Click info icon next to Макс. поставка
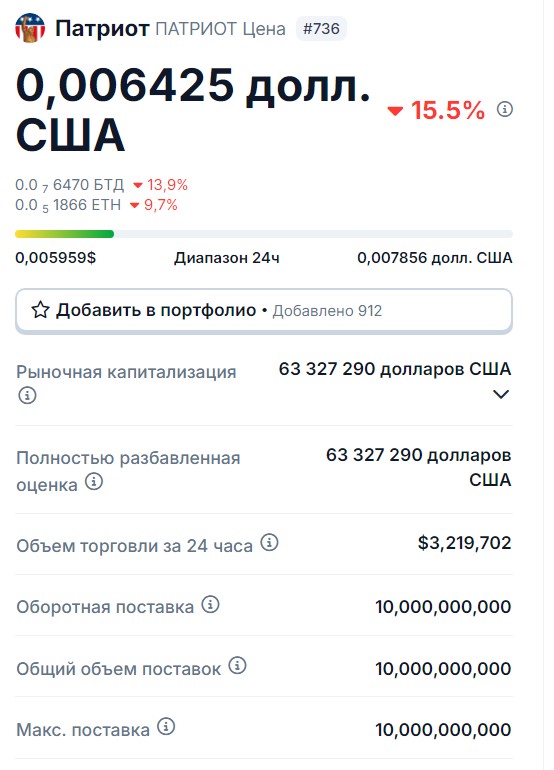Image resolution: width=554 pixels, height=770 pixels. pyautogui.click(x=166, y=726)
